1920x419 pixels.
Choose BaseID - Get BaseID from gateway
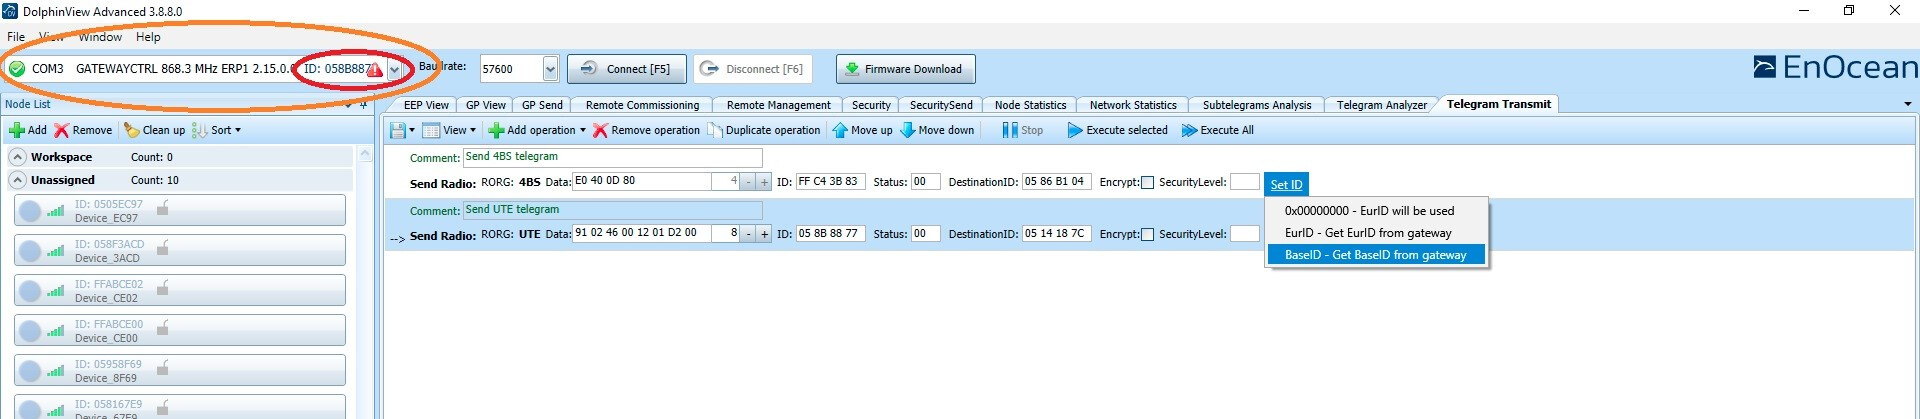(1376, 255)
